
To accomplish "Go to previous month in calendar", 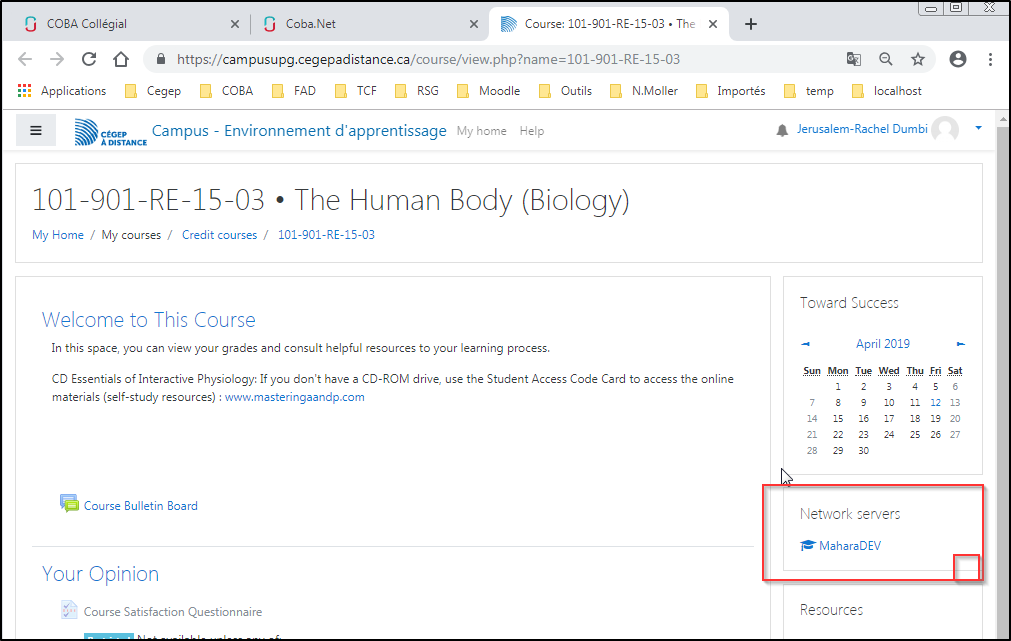I will tap(806, 344).
